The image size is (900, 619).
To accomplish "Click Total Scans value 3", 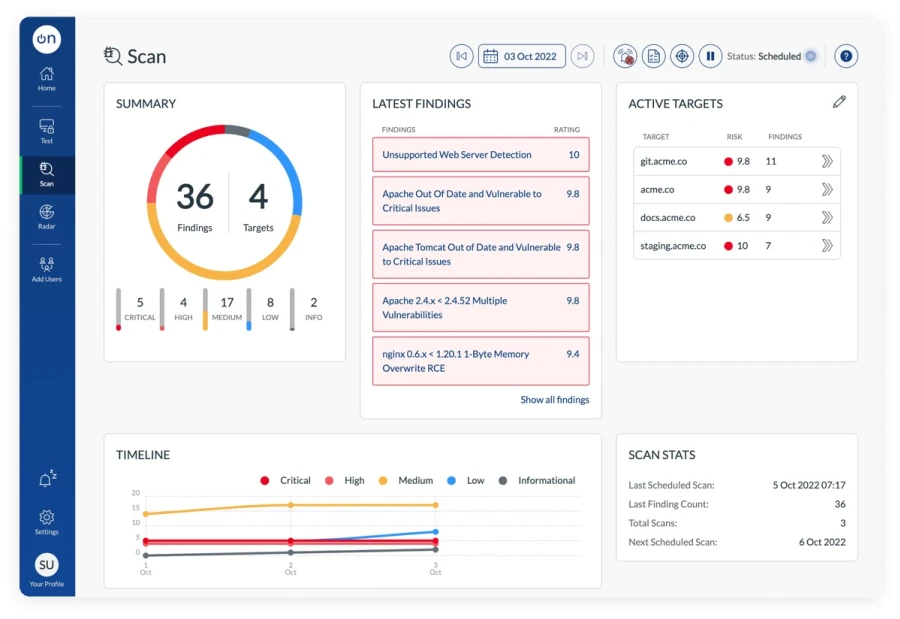I will pos(843,523).
